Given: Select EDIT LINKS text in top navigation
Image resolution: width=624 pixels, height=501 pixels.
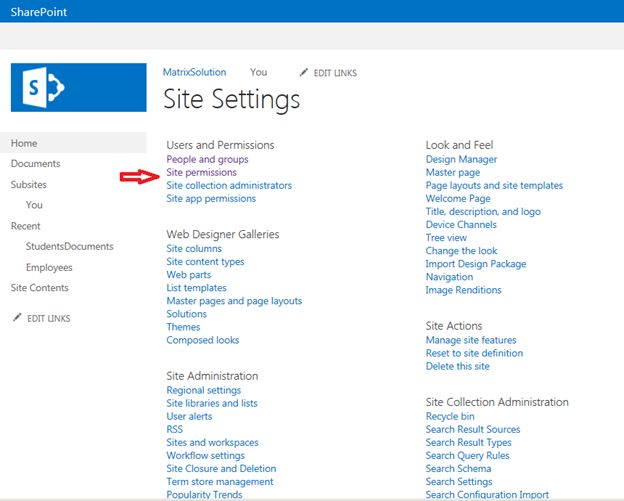Looking at the screenshot, I should click(335, 73).
